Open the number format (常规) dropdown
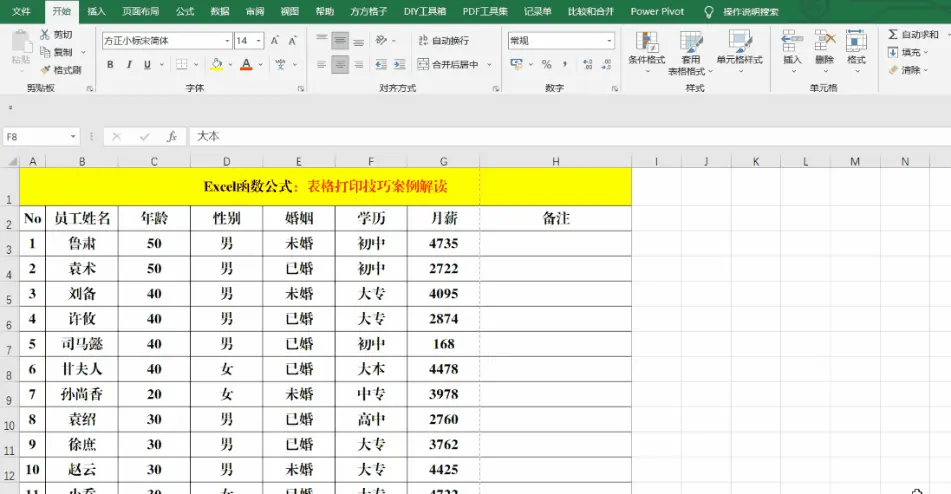The height and width of the screenshot is (494, 951). 609,41
